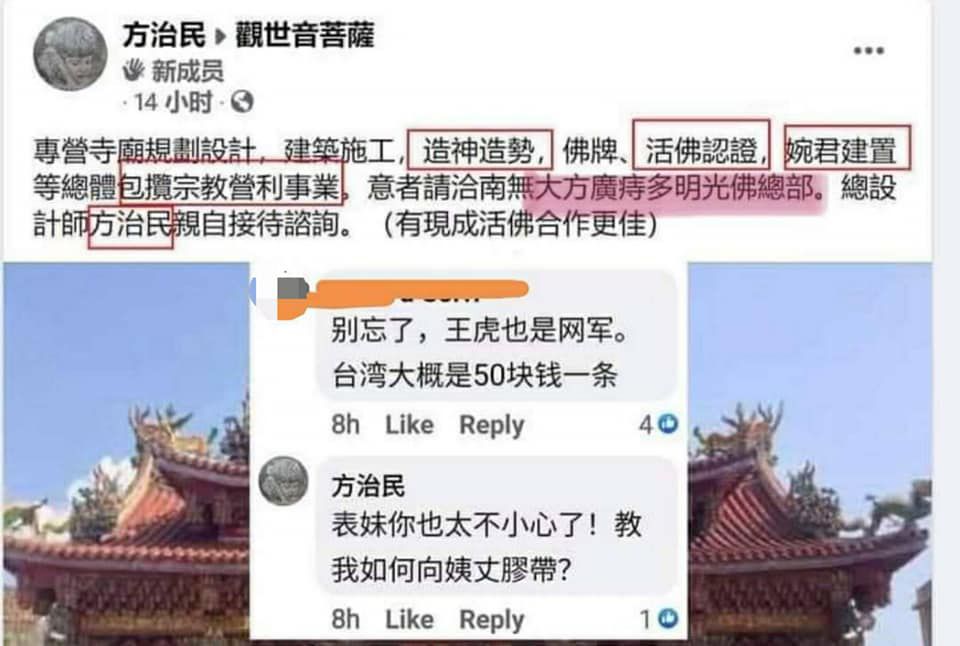Click the 方治民 commenter's small avatar
The width and height of the screenshot is (960, 646).
point(283,481)
